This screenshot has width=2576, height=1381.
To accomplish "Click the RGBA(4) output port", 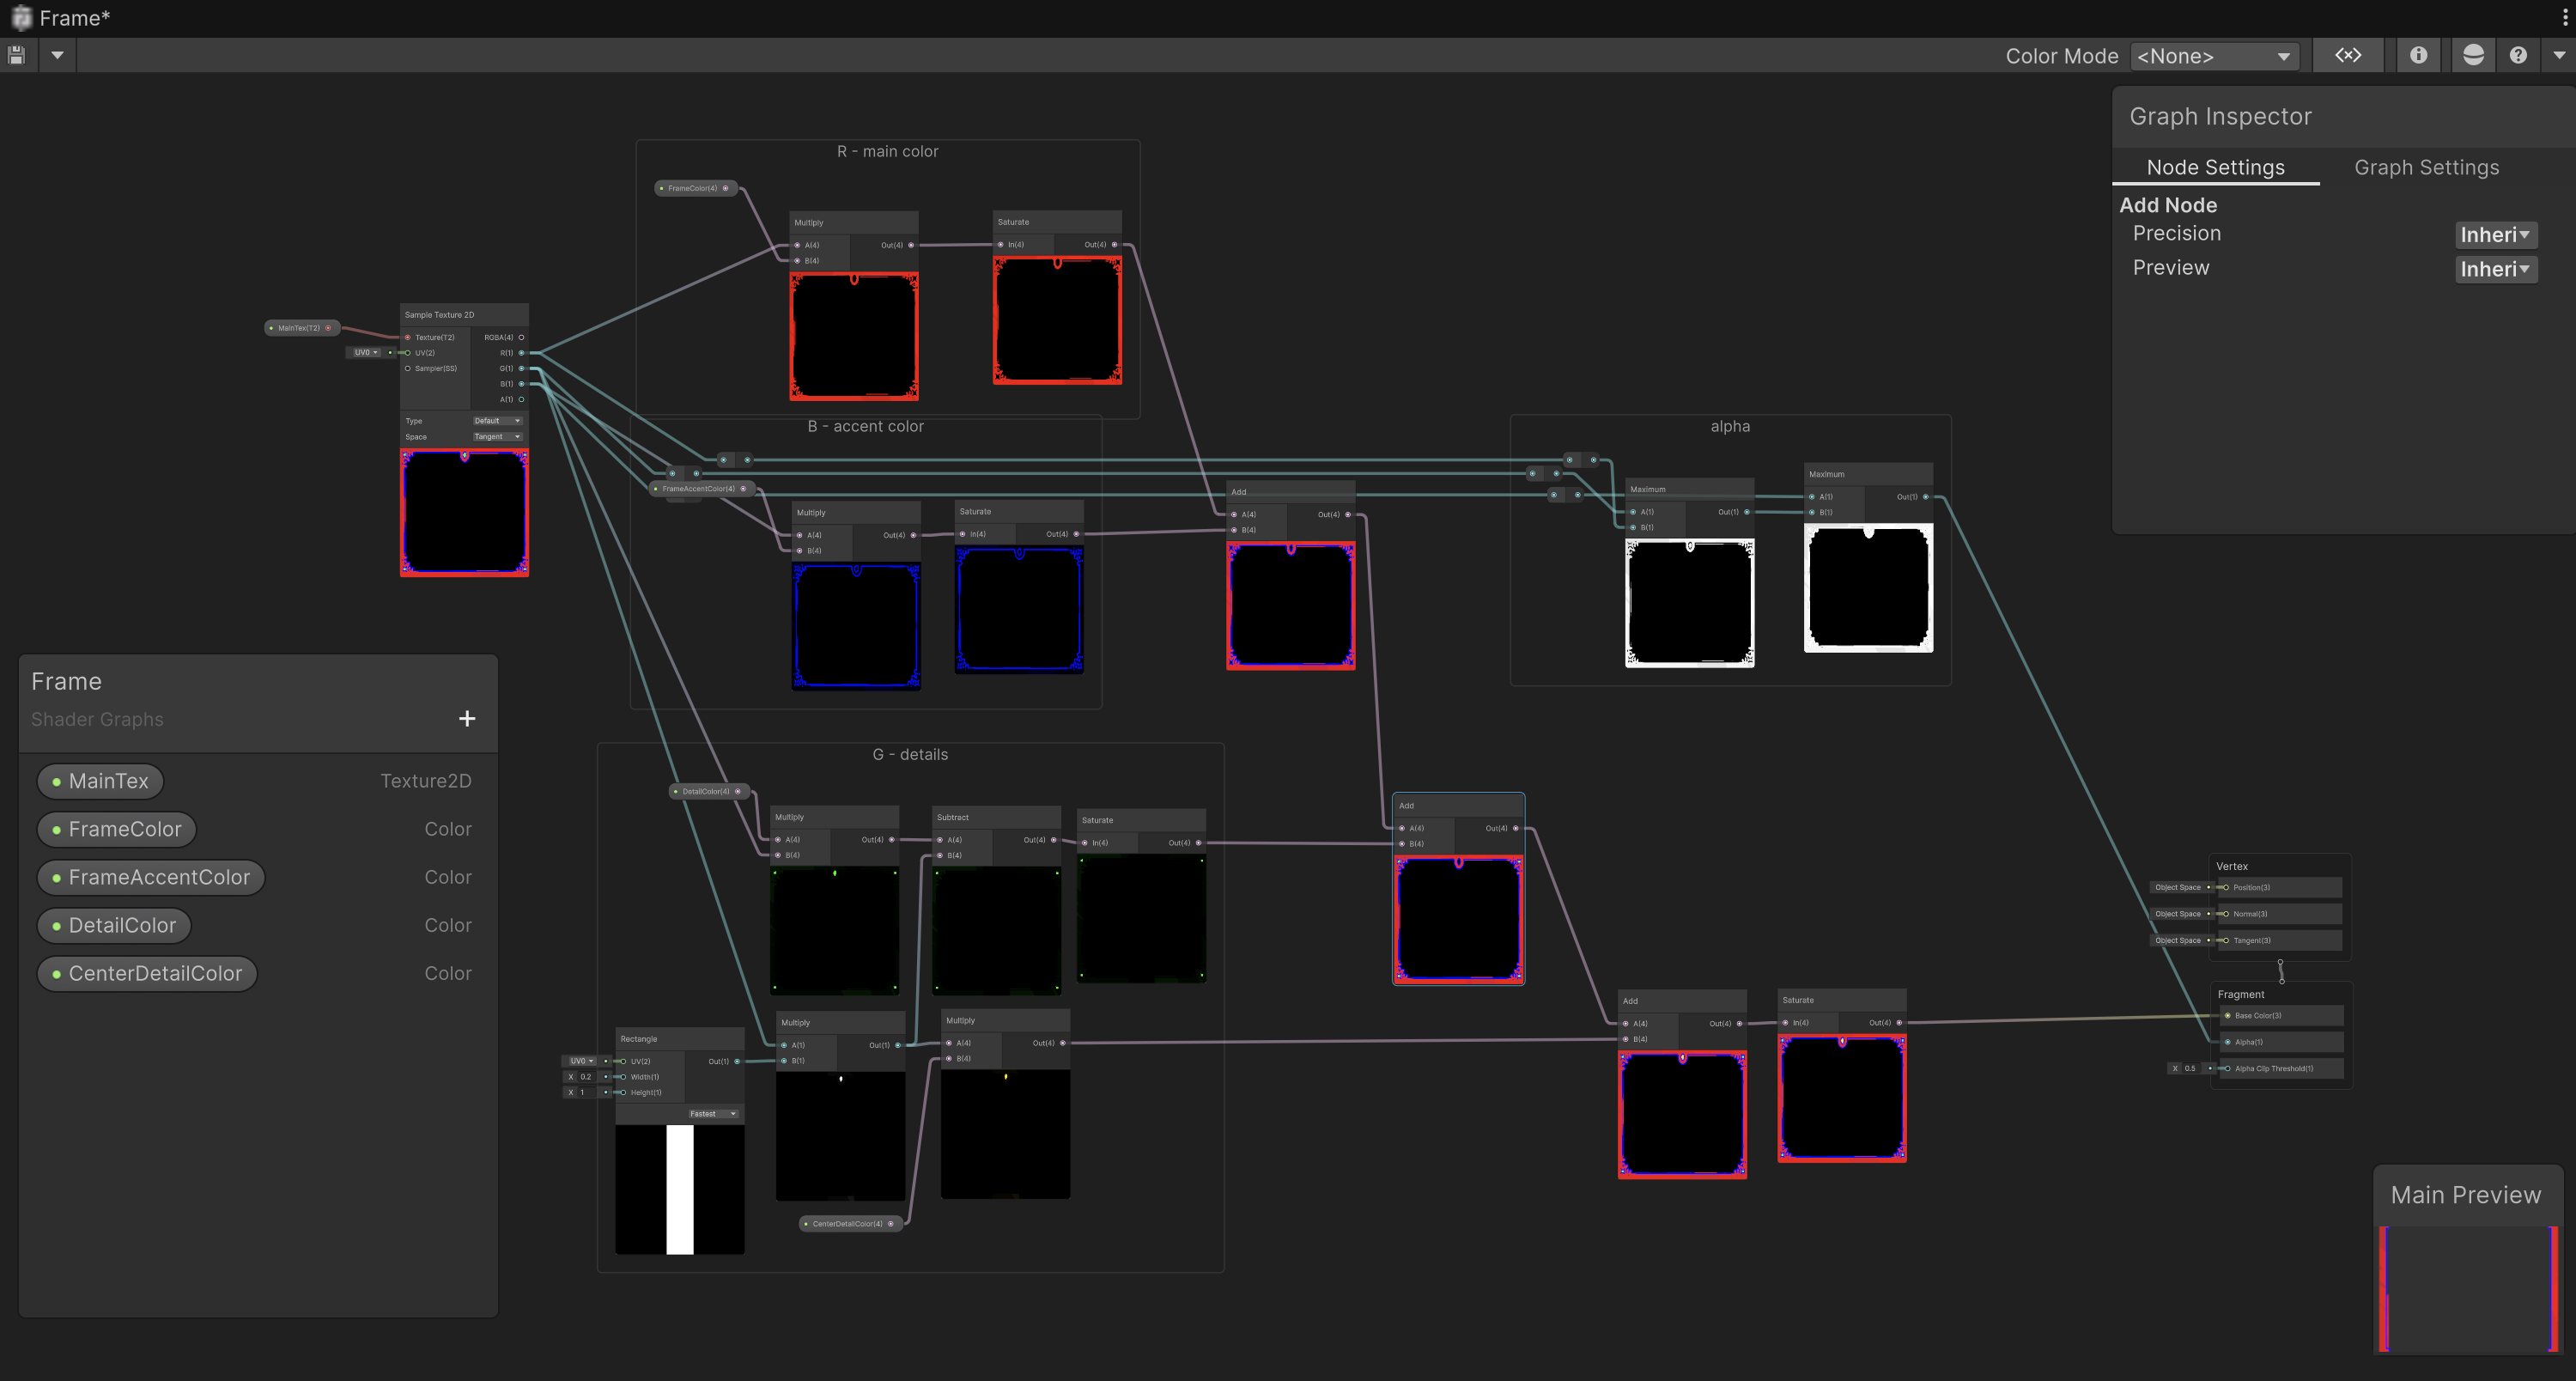I will coord(521,337).
